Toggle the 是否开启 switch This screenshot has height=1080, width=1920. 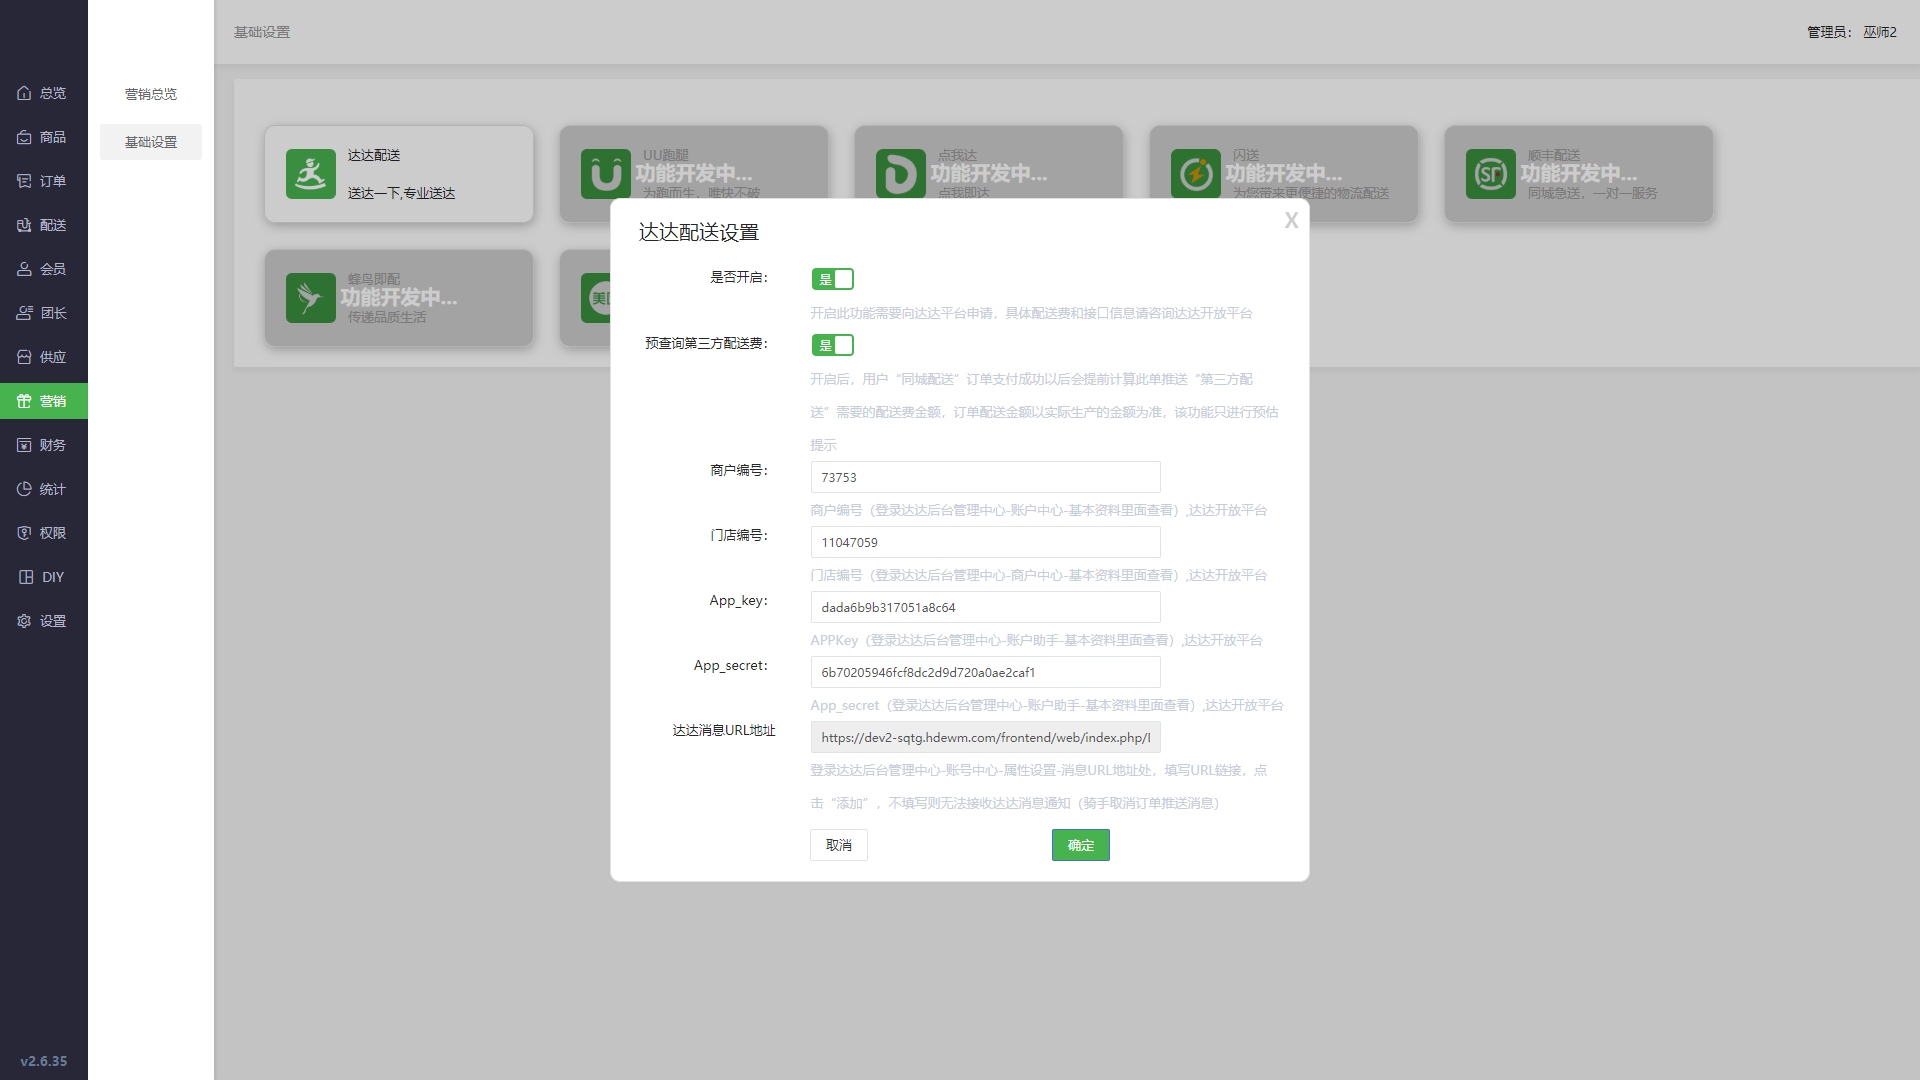[x=832, y=279]
